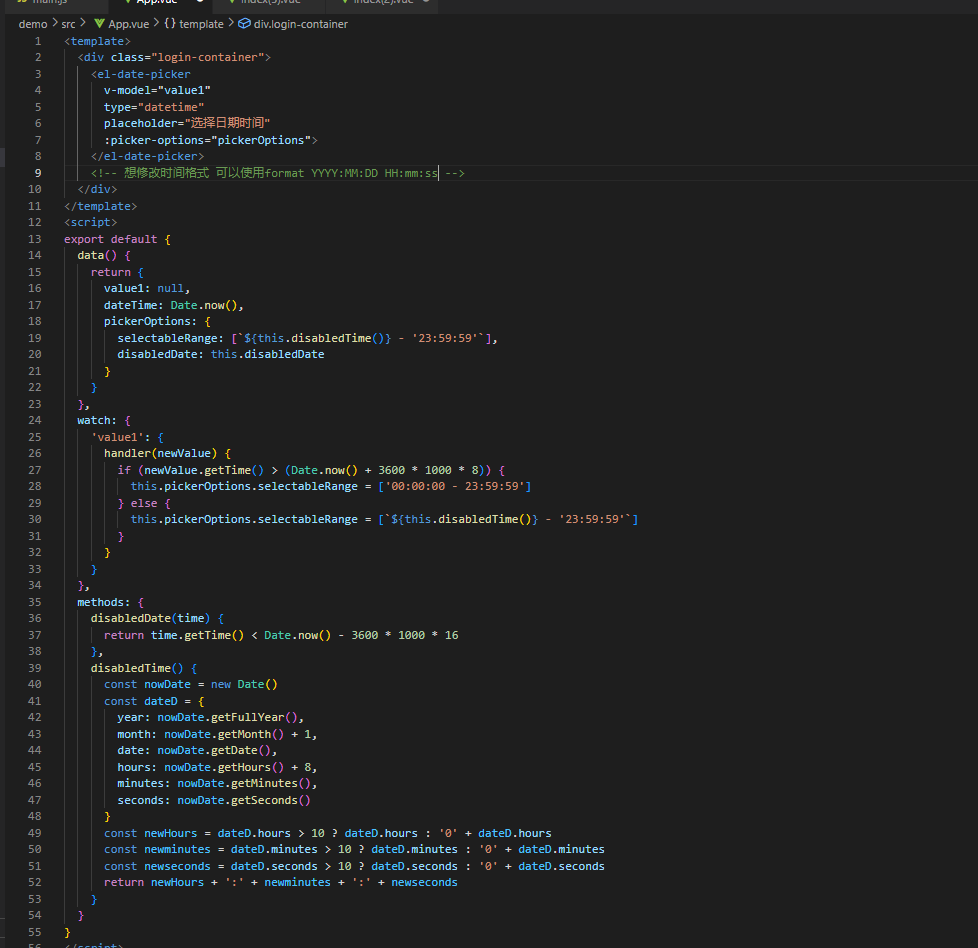Click "const newseconds" declaration on line 51
The height and width of the screenshot is (948, 978).
pos(157,866)
